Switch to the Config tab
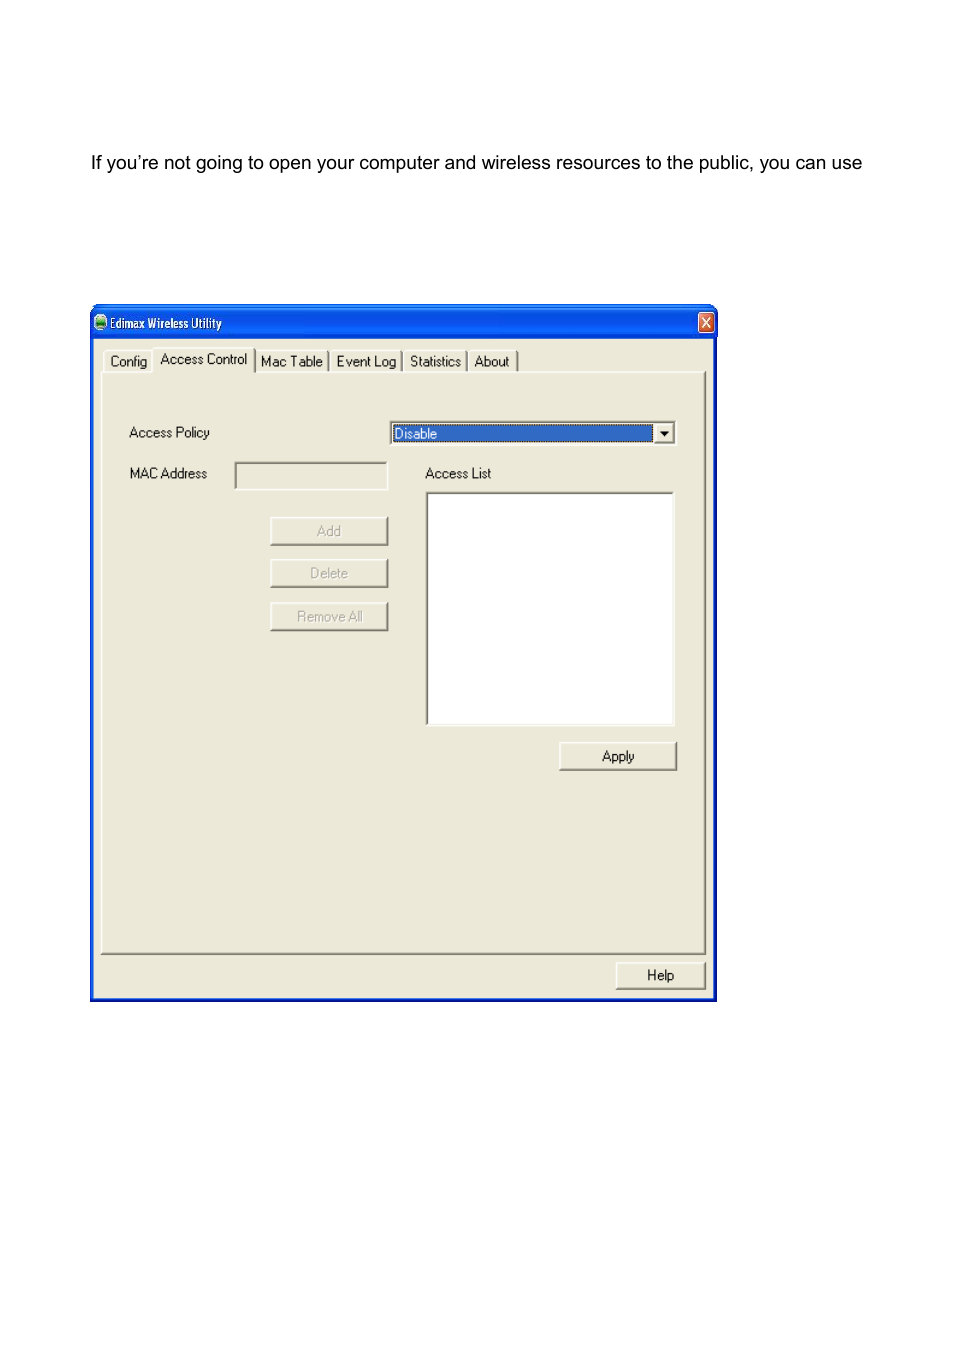Image resolution: width=954 pixels, height=1350 pixels. pyautogui.click(x=129, y=361)
